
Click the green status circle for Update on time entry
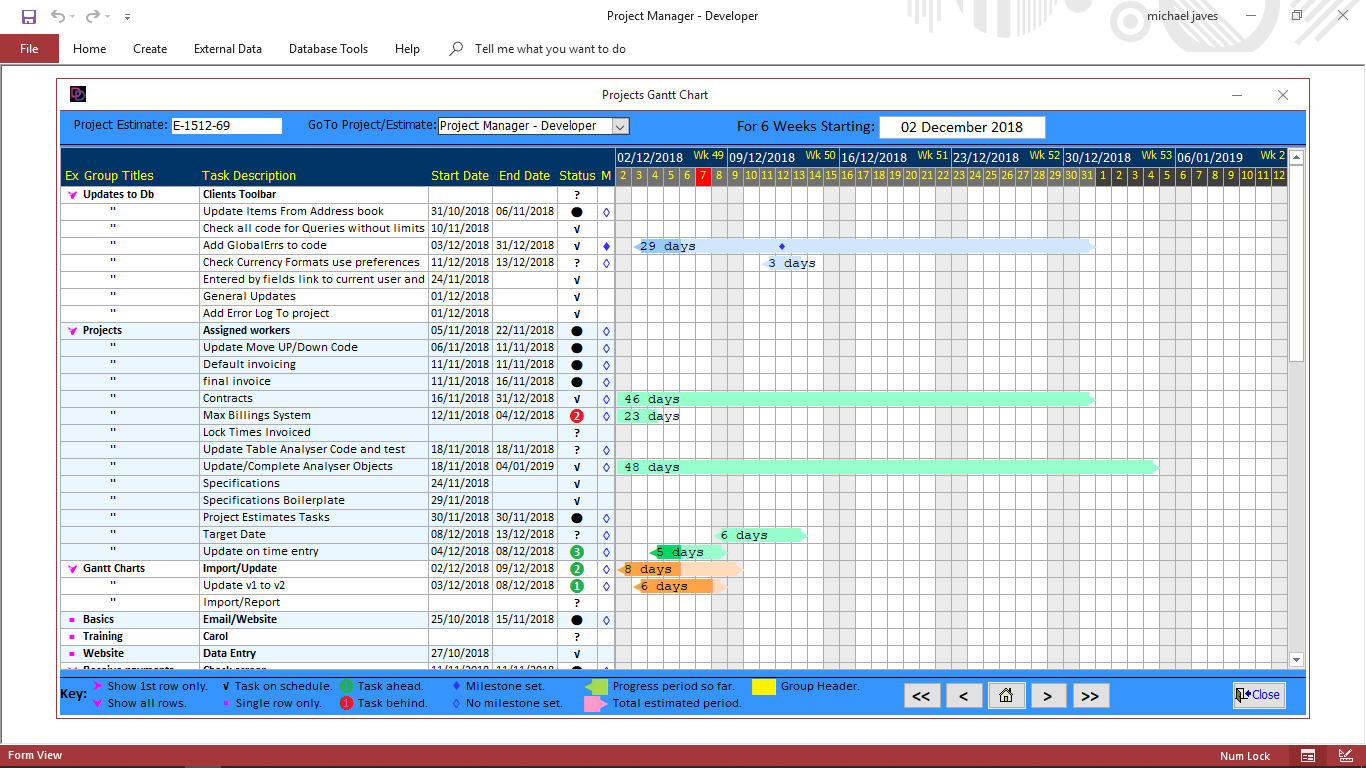[x=576, y=552]
